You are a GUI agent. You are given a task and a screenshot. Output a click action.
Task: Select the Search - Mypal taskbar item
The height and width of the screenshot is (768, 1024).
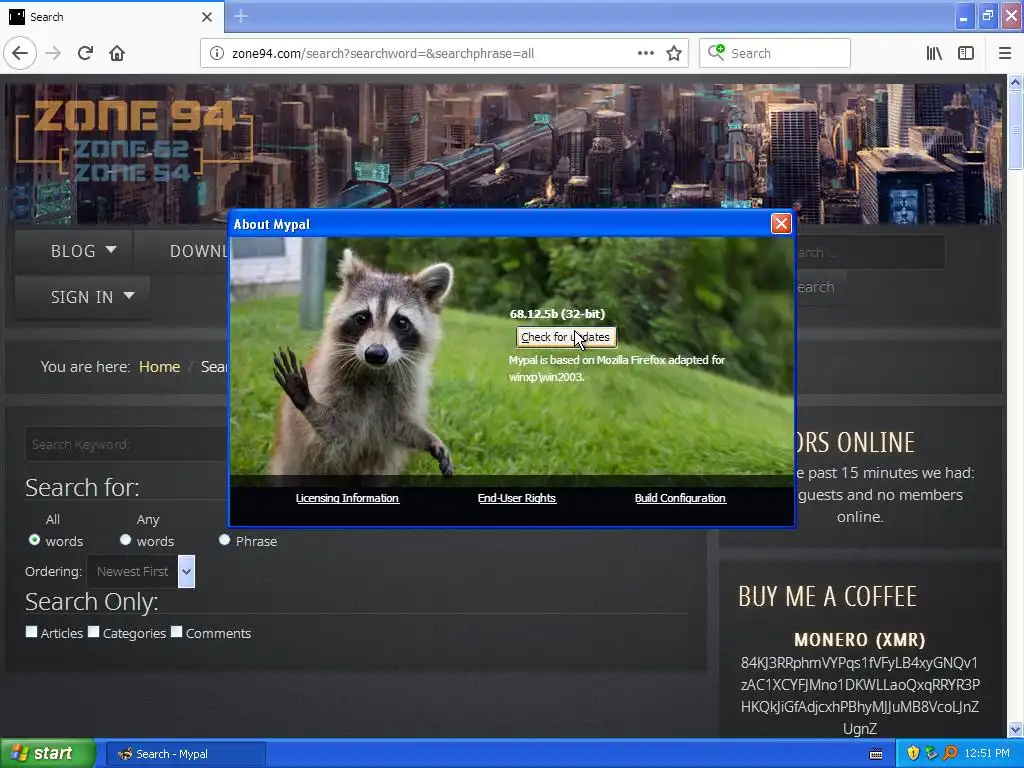click(x=185, y=754)
